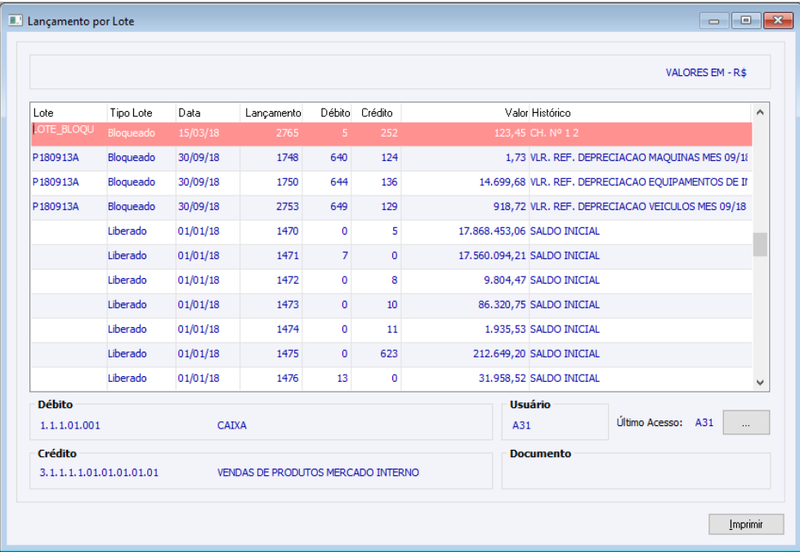Click the scroll down arrow in the table
Viewport: 800px width, 552px height.
coord(760,383)
